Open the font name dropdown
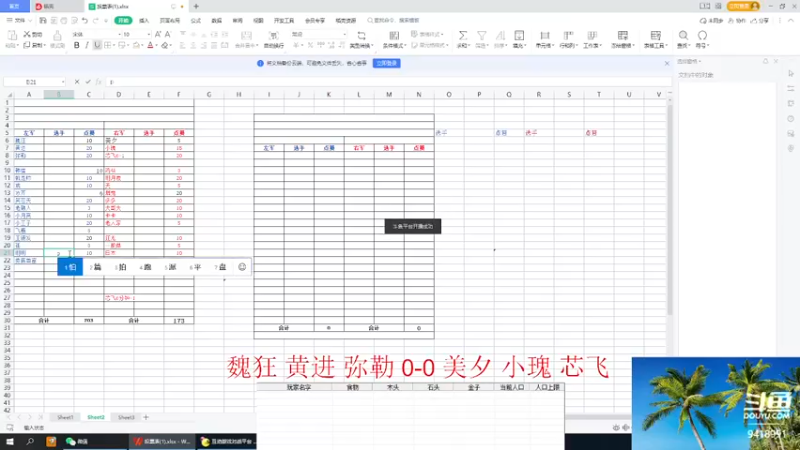Image resolution: width=800 pixels, height=450 pixels. pos(120,34)
